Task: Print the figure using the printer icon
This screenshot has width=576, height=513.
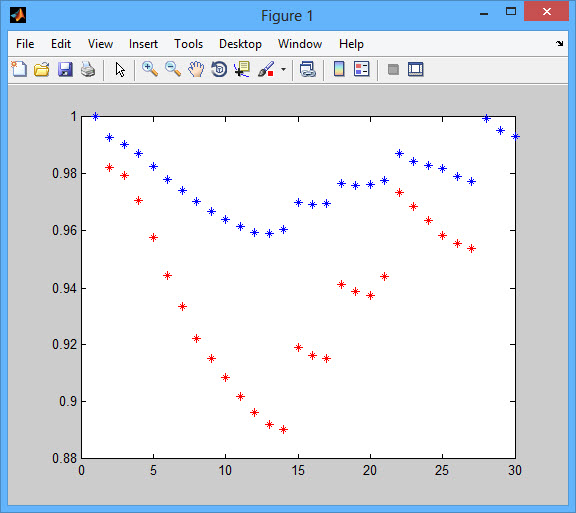Action: [88, 69]
